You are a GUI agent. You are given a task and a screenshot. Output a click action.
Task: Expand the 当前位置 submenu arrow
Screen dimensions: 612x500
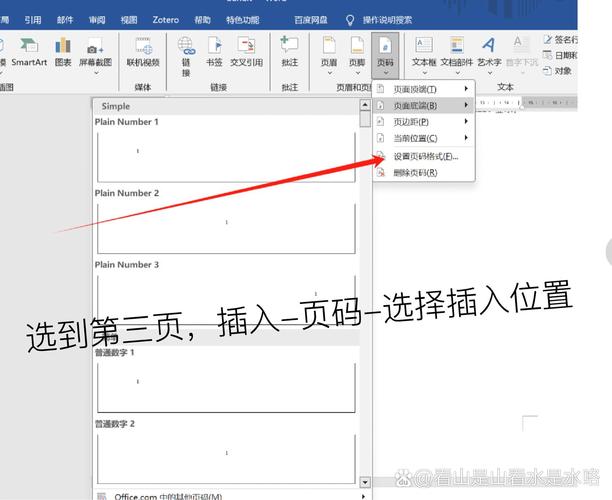(466, 138)
